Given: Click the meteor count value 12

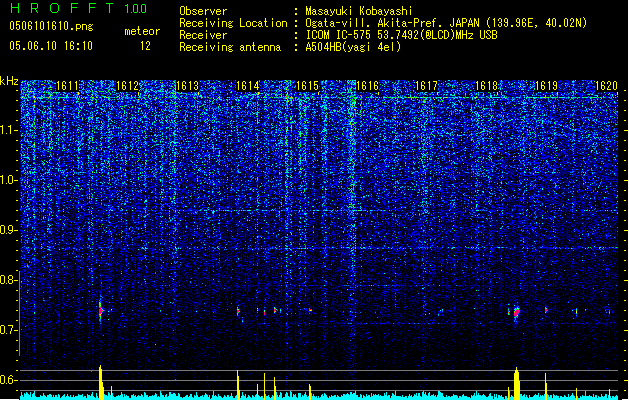Looking at the screenshot, I should pos(145,46).
